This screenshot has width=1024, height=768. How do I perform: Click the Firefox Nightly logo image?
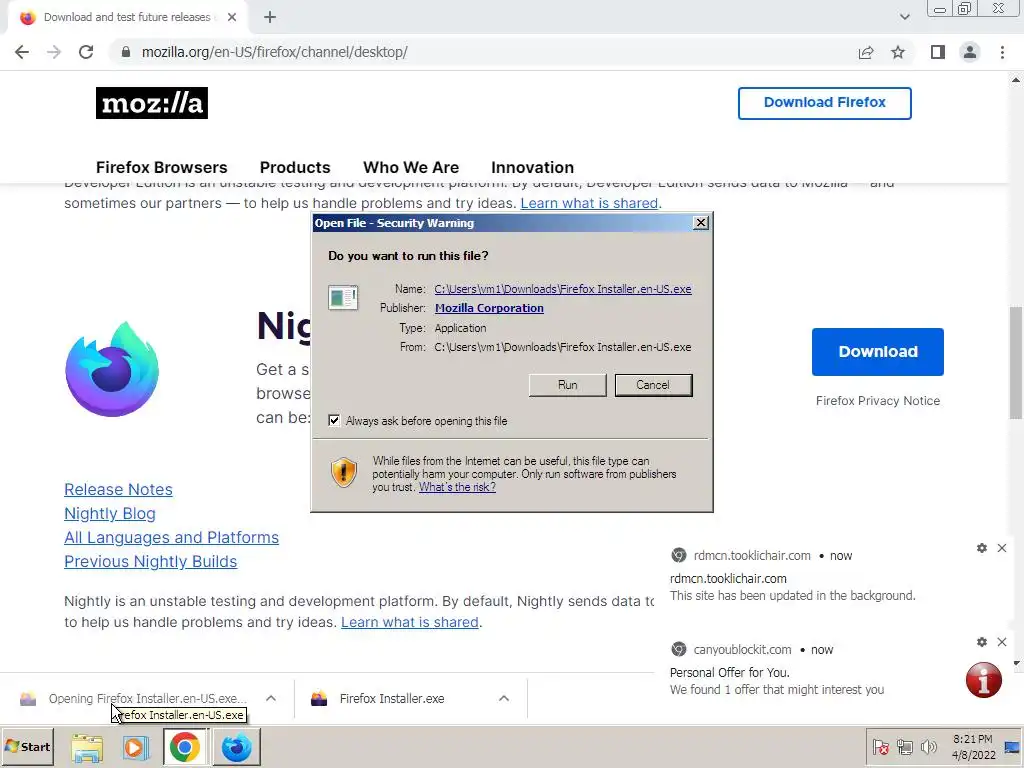tap(112, 369)
